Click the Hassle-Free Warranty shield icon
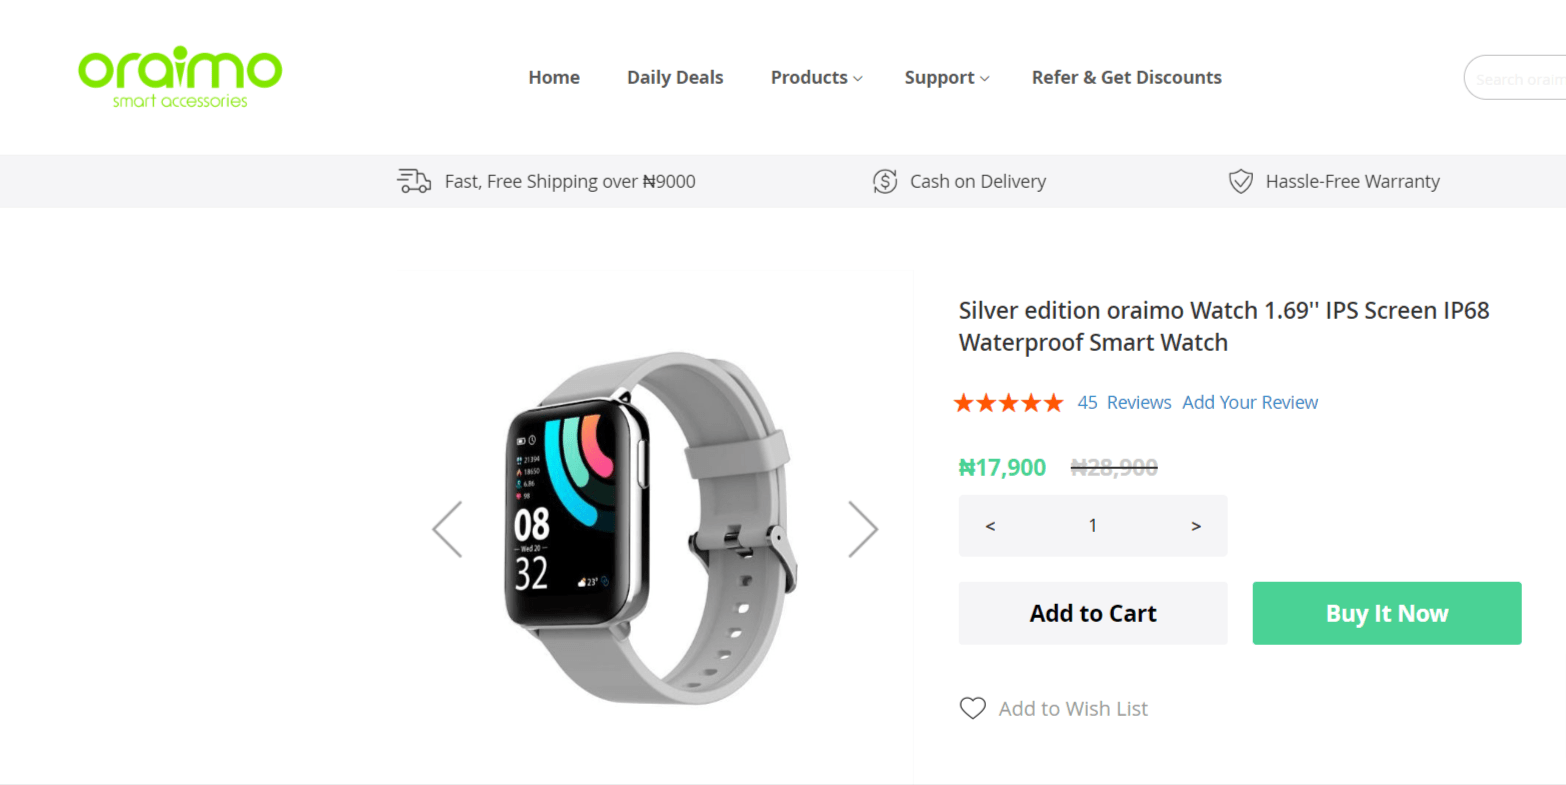1566x785 pixels. point(1240,181)
